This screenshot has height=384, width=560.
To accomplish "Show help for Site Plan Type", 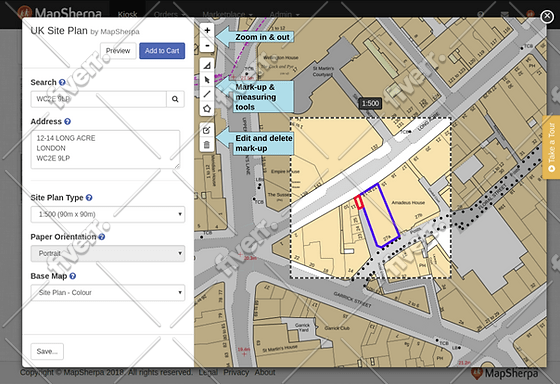I will (89, 198).
